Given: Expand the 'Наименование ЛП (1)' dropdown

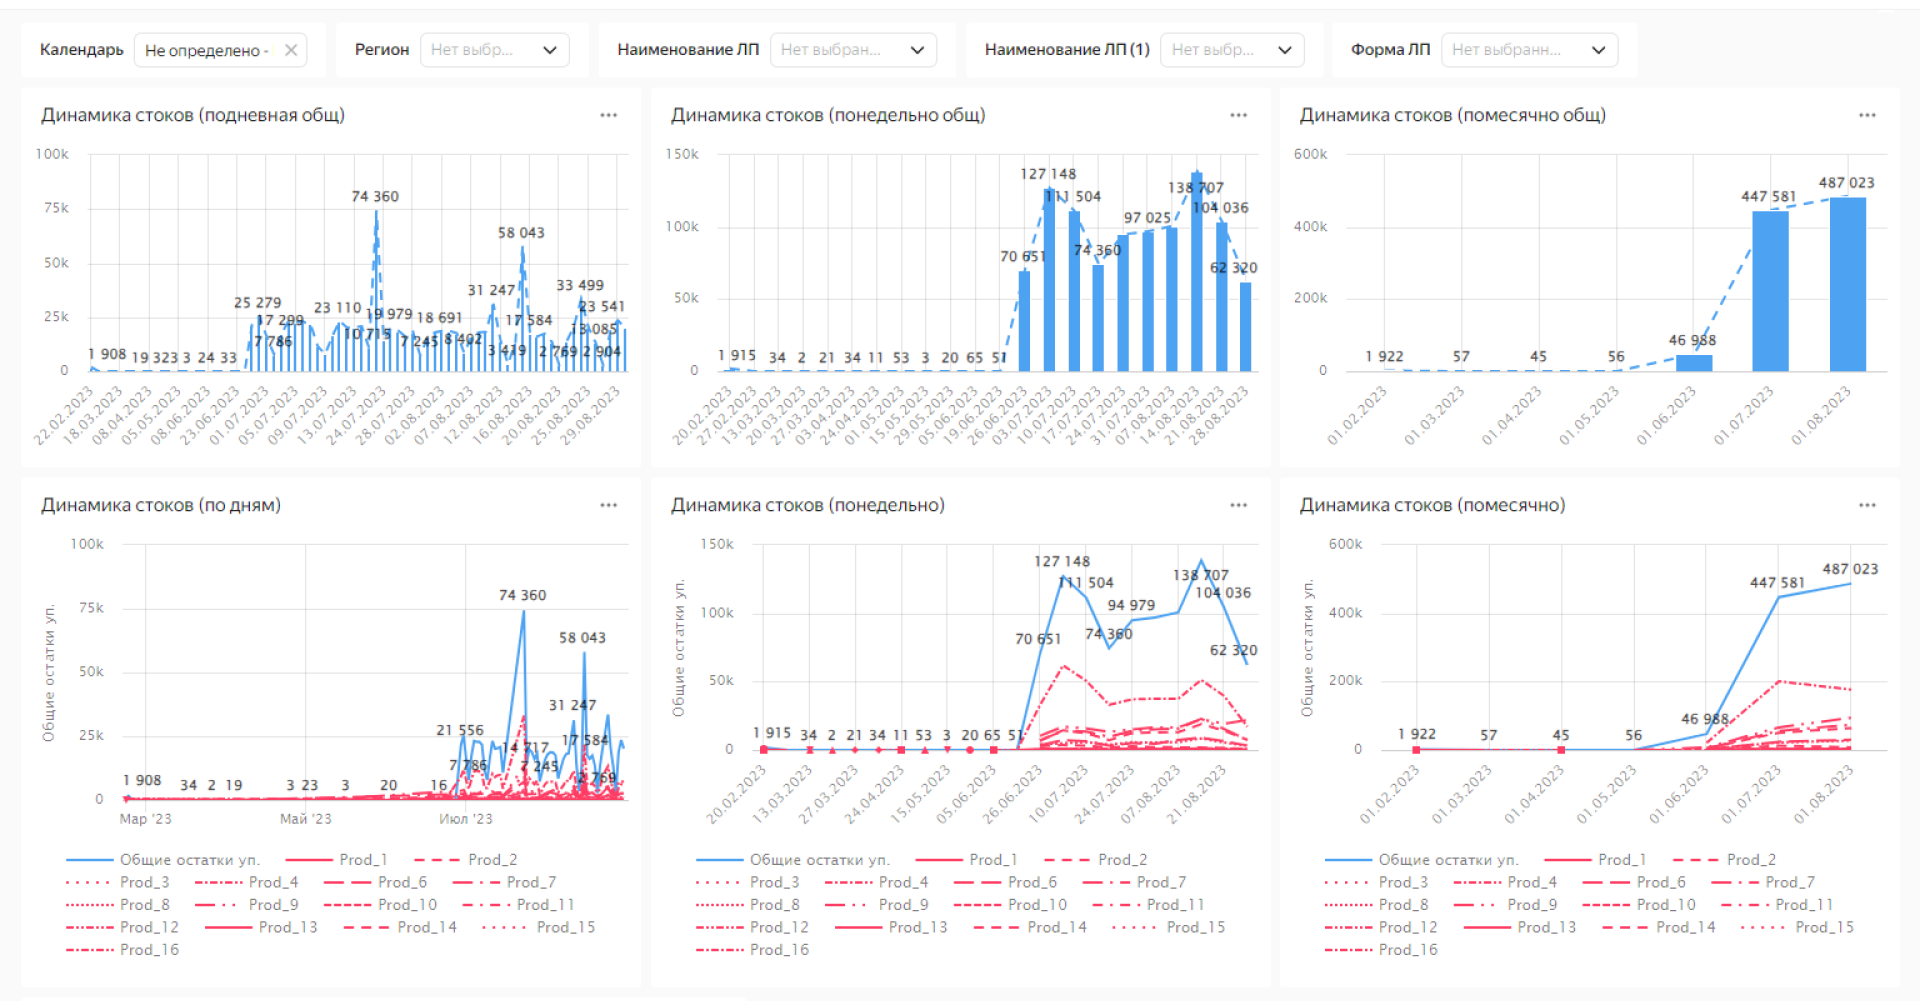Looking at the screenshot, I should coord(1232,50).
